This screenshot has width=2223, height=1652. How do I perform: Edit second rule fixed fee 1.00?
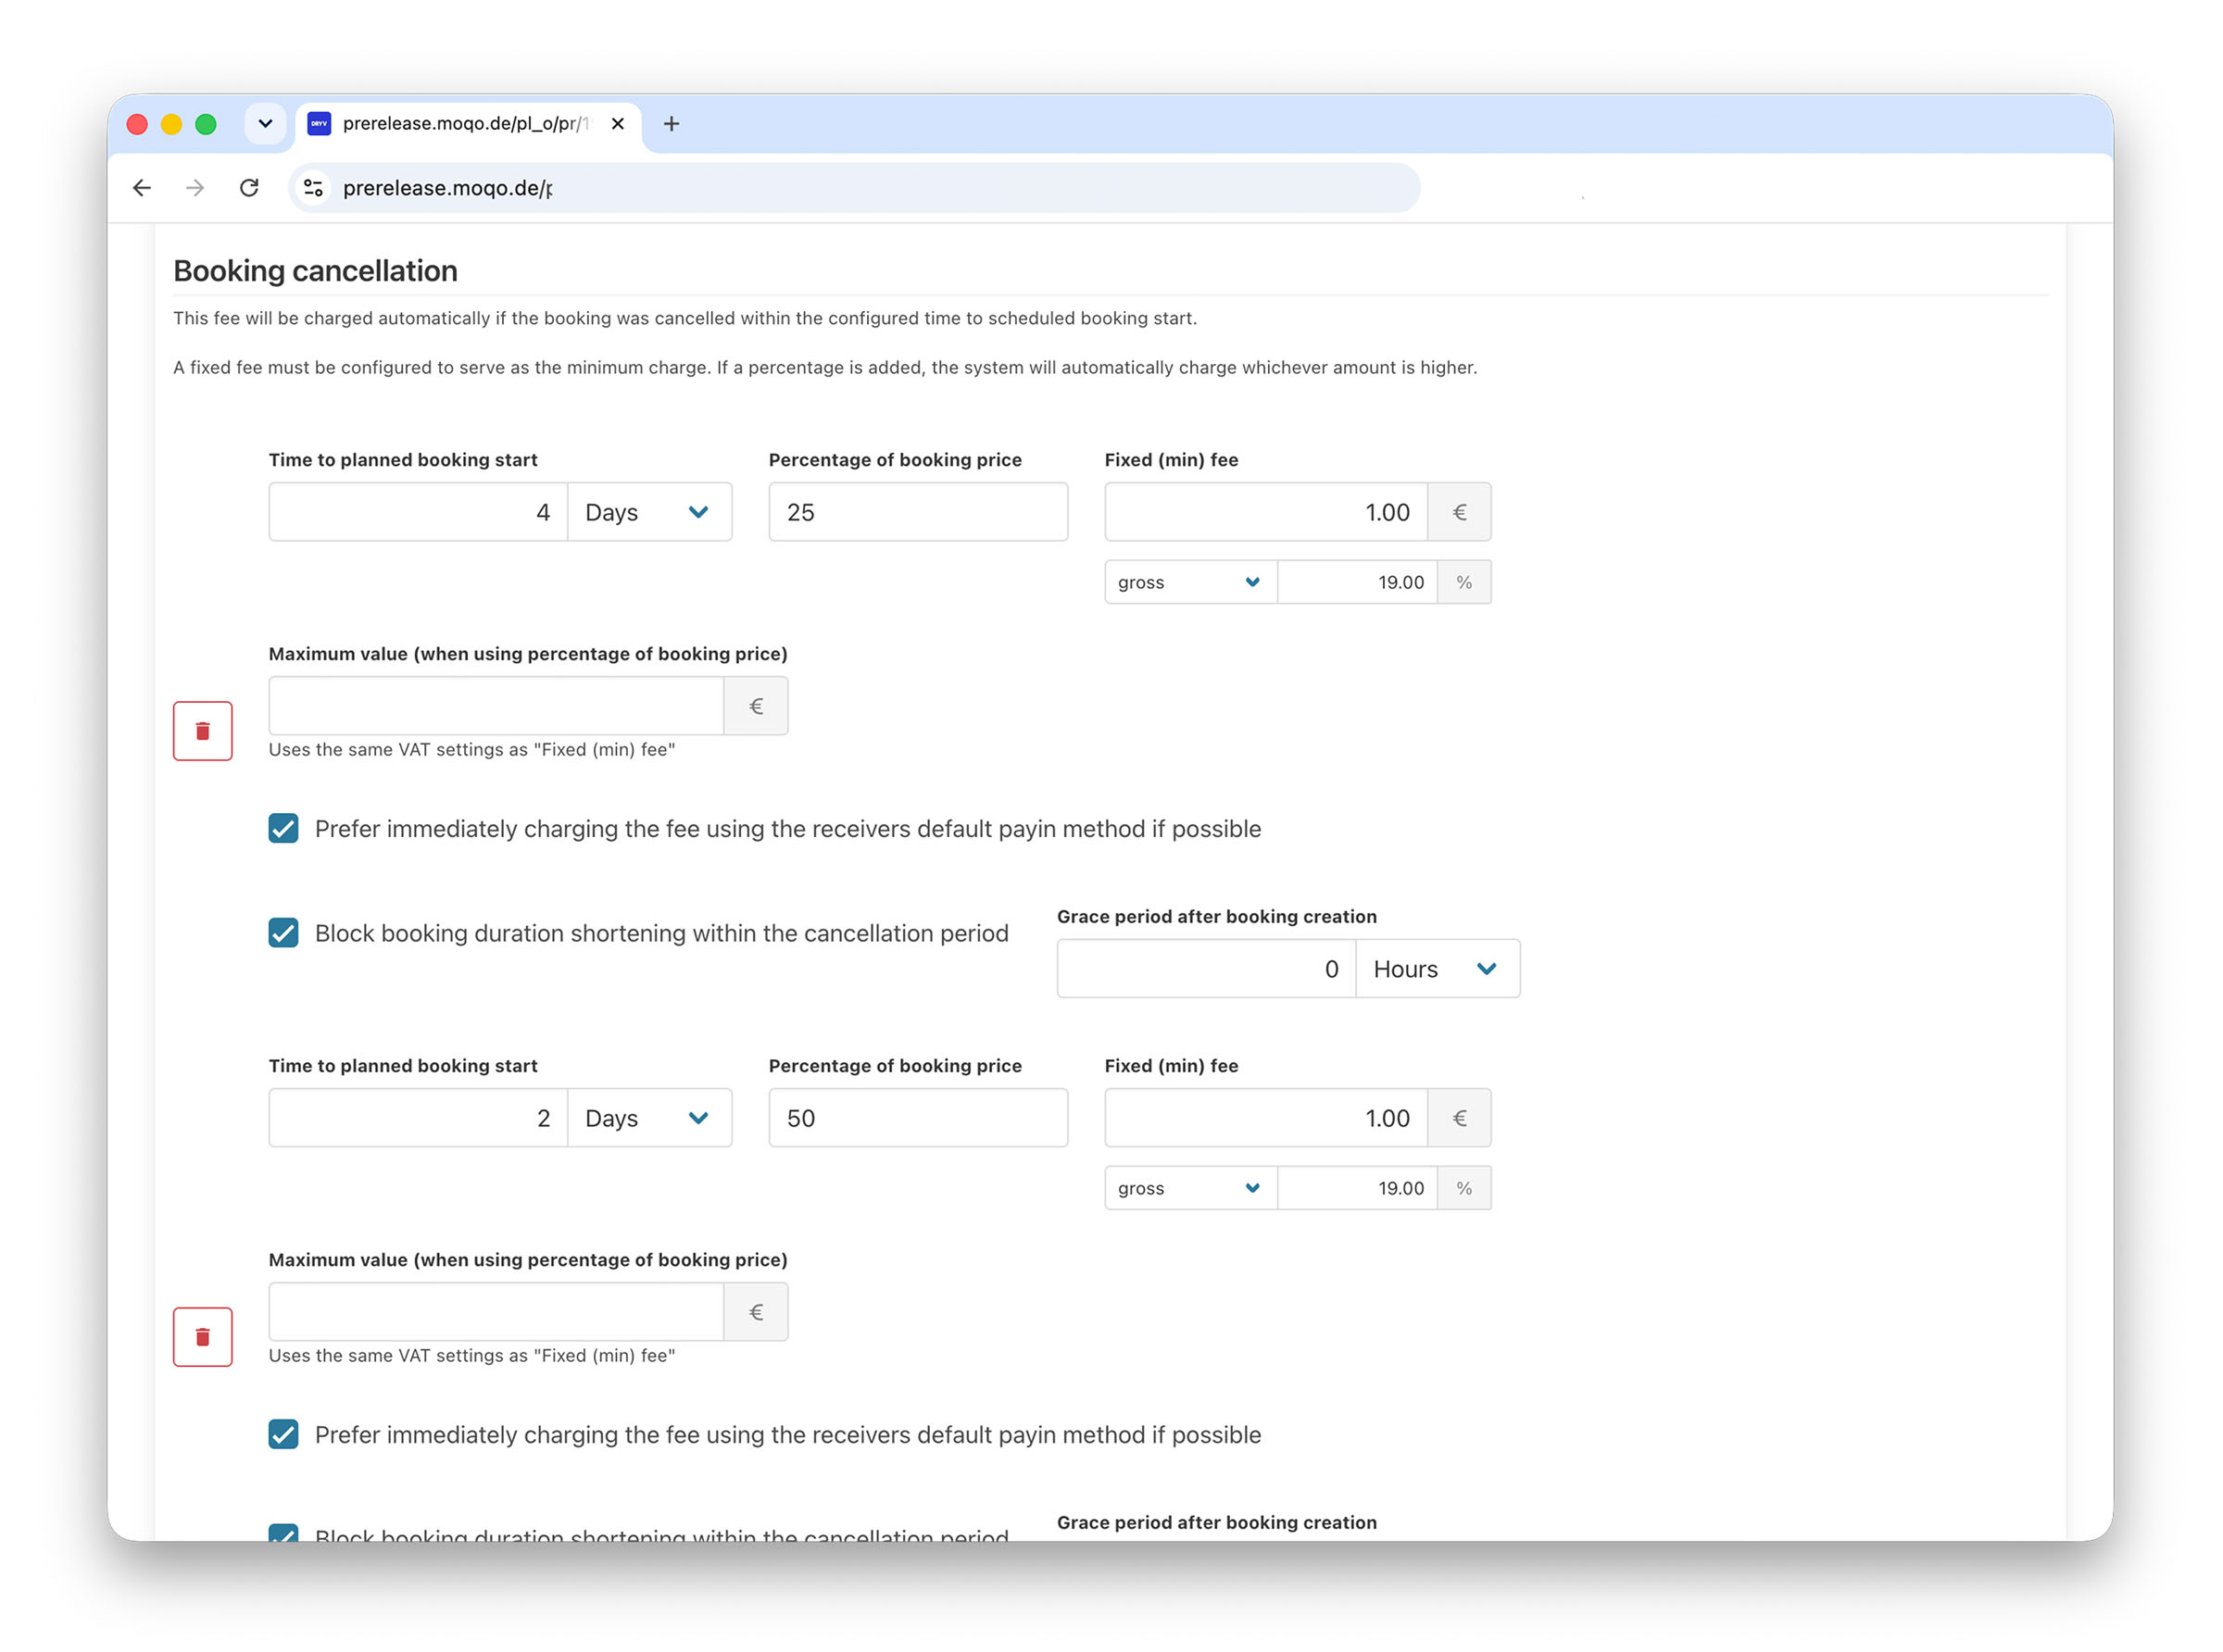pyautogui.click(x=1266, y=1118)
